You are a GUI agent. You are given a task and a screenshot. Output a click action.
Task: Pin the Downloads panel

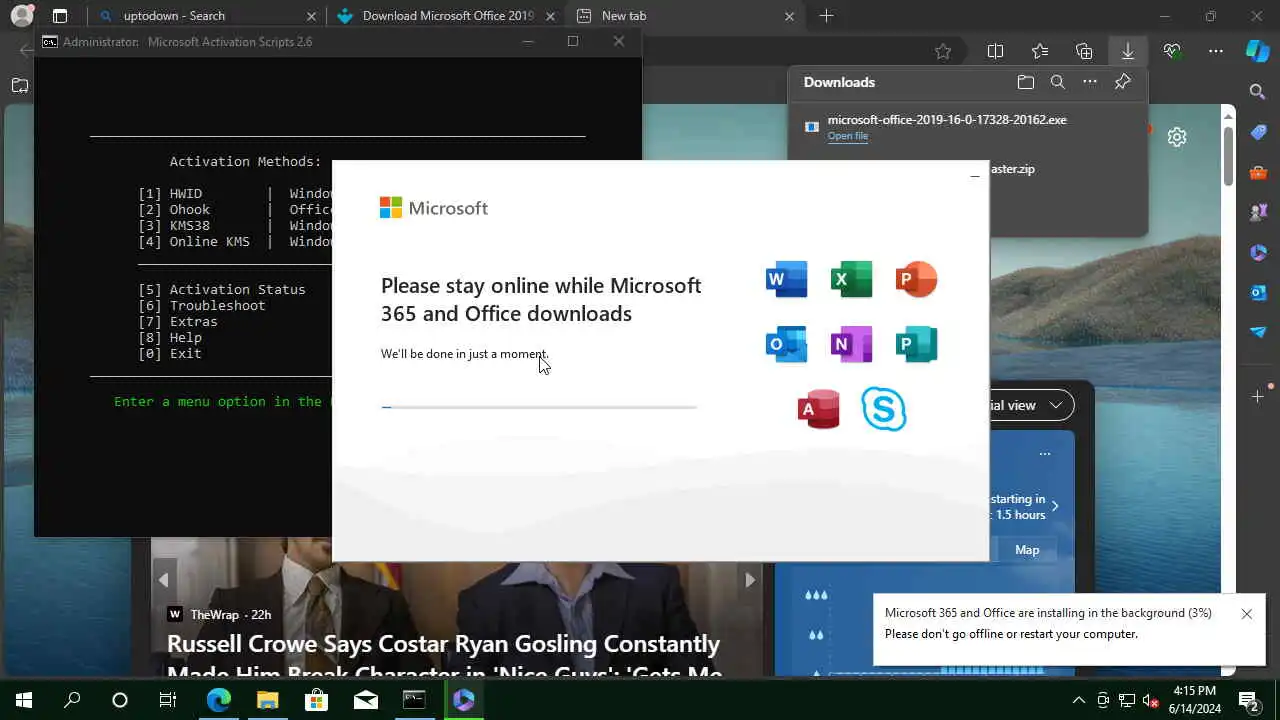click(1122, 82)
